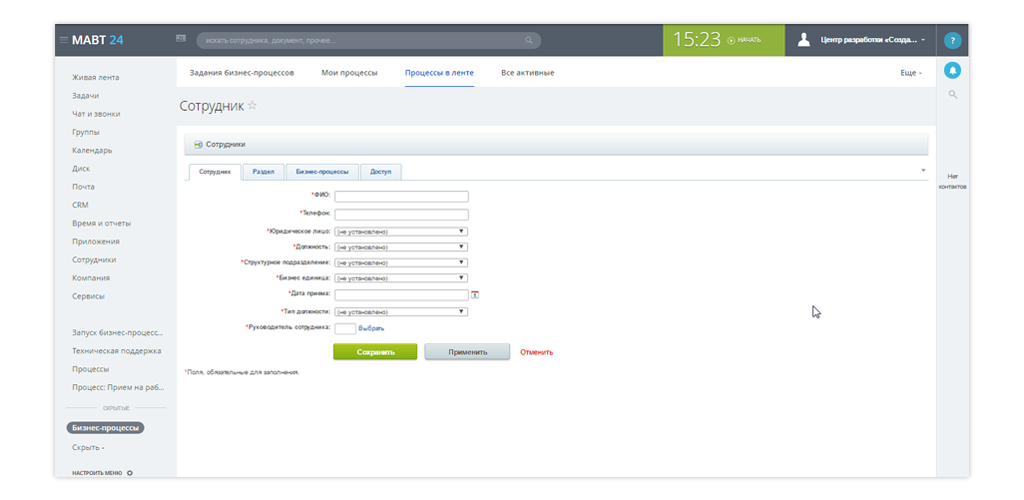The height and width of the screenshot is (500, 1024).
Task: Expand the Центр разработки account menu
Action: 872,40
